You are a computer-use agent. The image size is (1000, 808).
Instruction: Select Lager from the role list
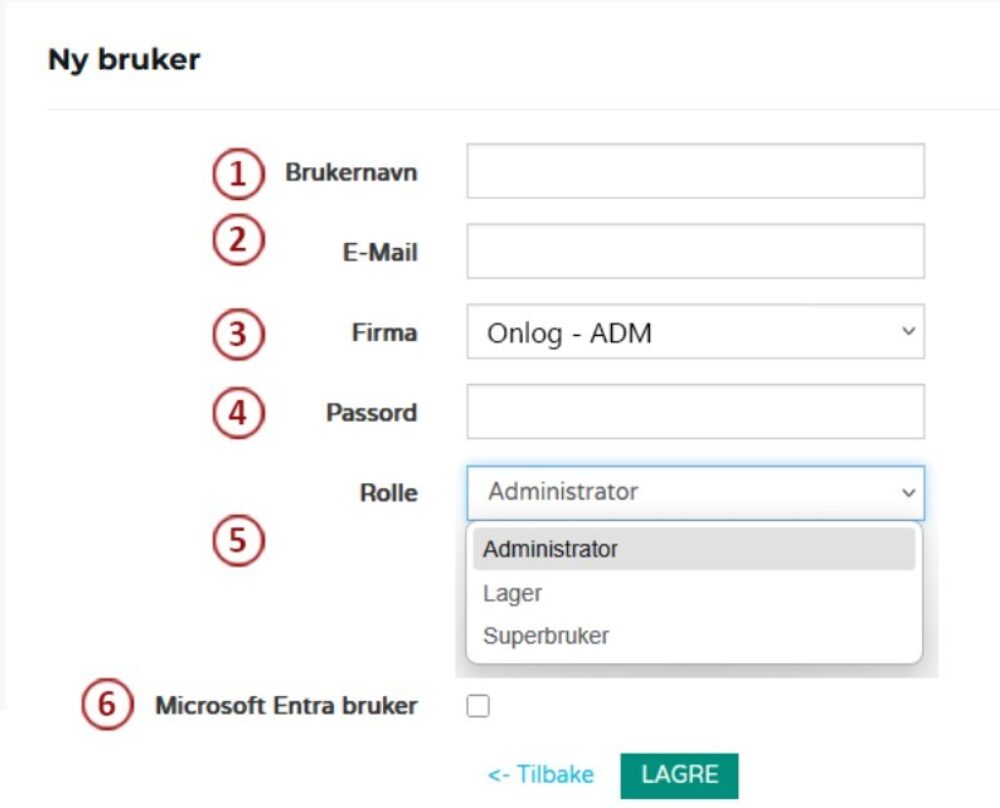[x=513, y=593]
